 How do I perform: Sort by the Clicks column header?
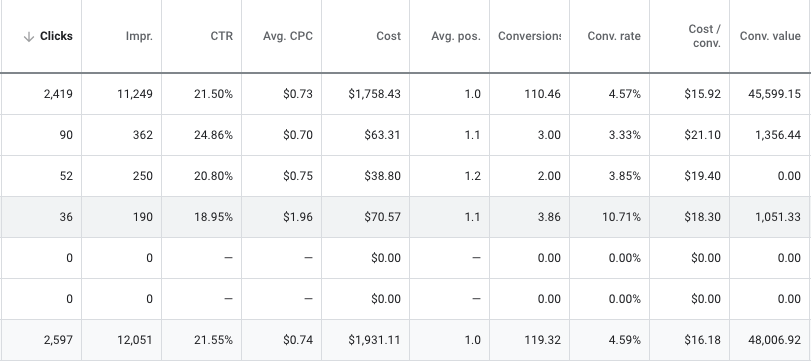point(56,36)
